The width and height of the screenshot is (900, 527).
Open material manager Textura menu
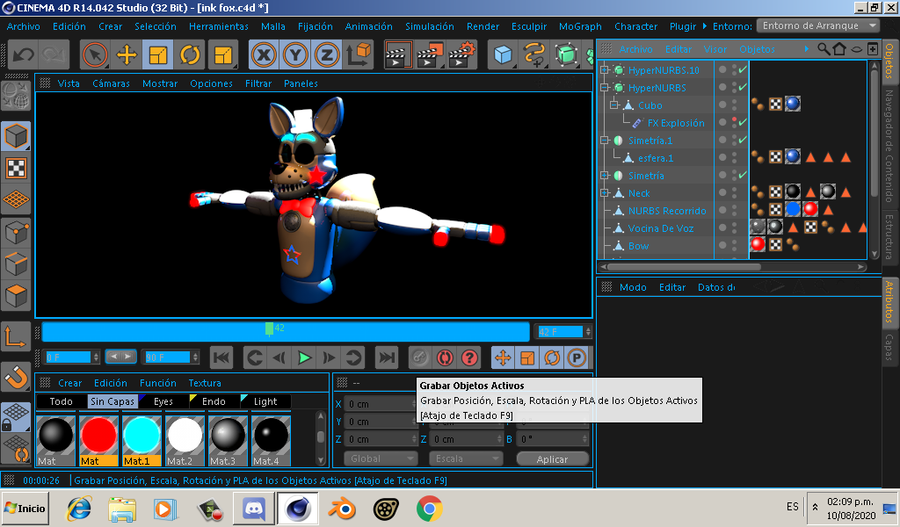coord(205,383)
